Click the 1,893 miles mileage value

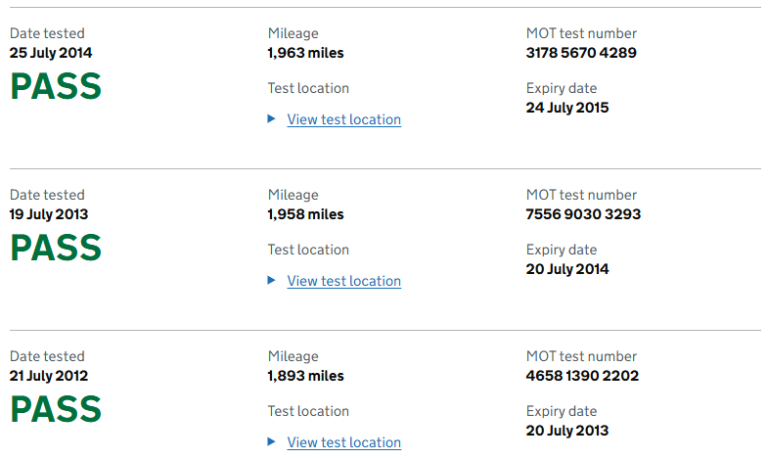point(305,376)
